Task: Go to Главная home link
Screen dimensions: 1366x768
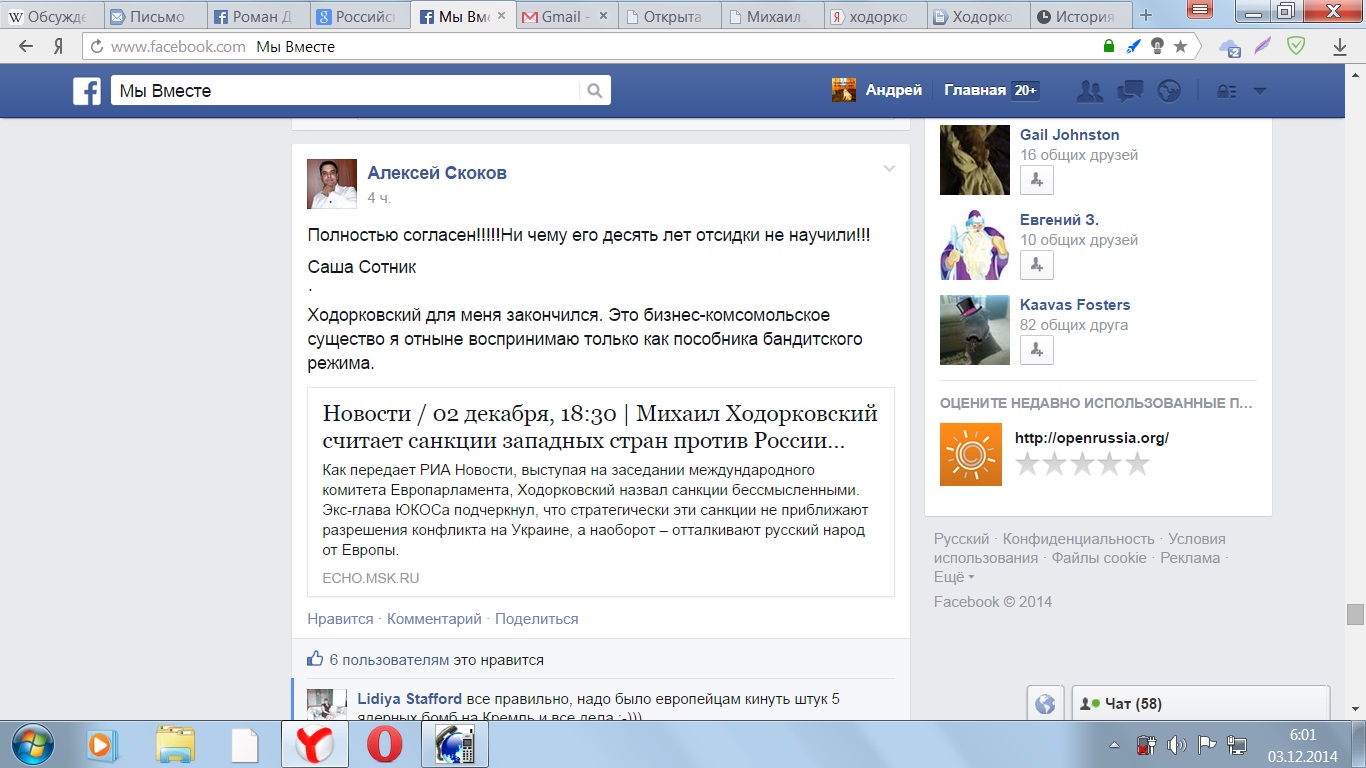Action: (975, 90)
